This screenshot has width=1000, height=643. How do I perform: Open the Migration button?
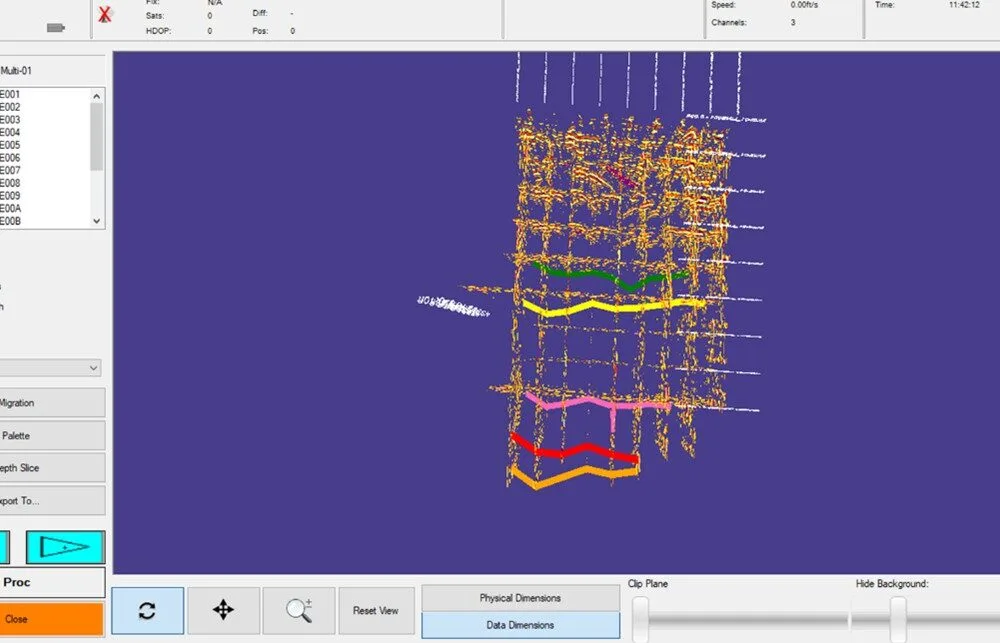[x=52, y=403]
